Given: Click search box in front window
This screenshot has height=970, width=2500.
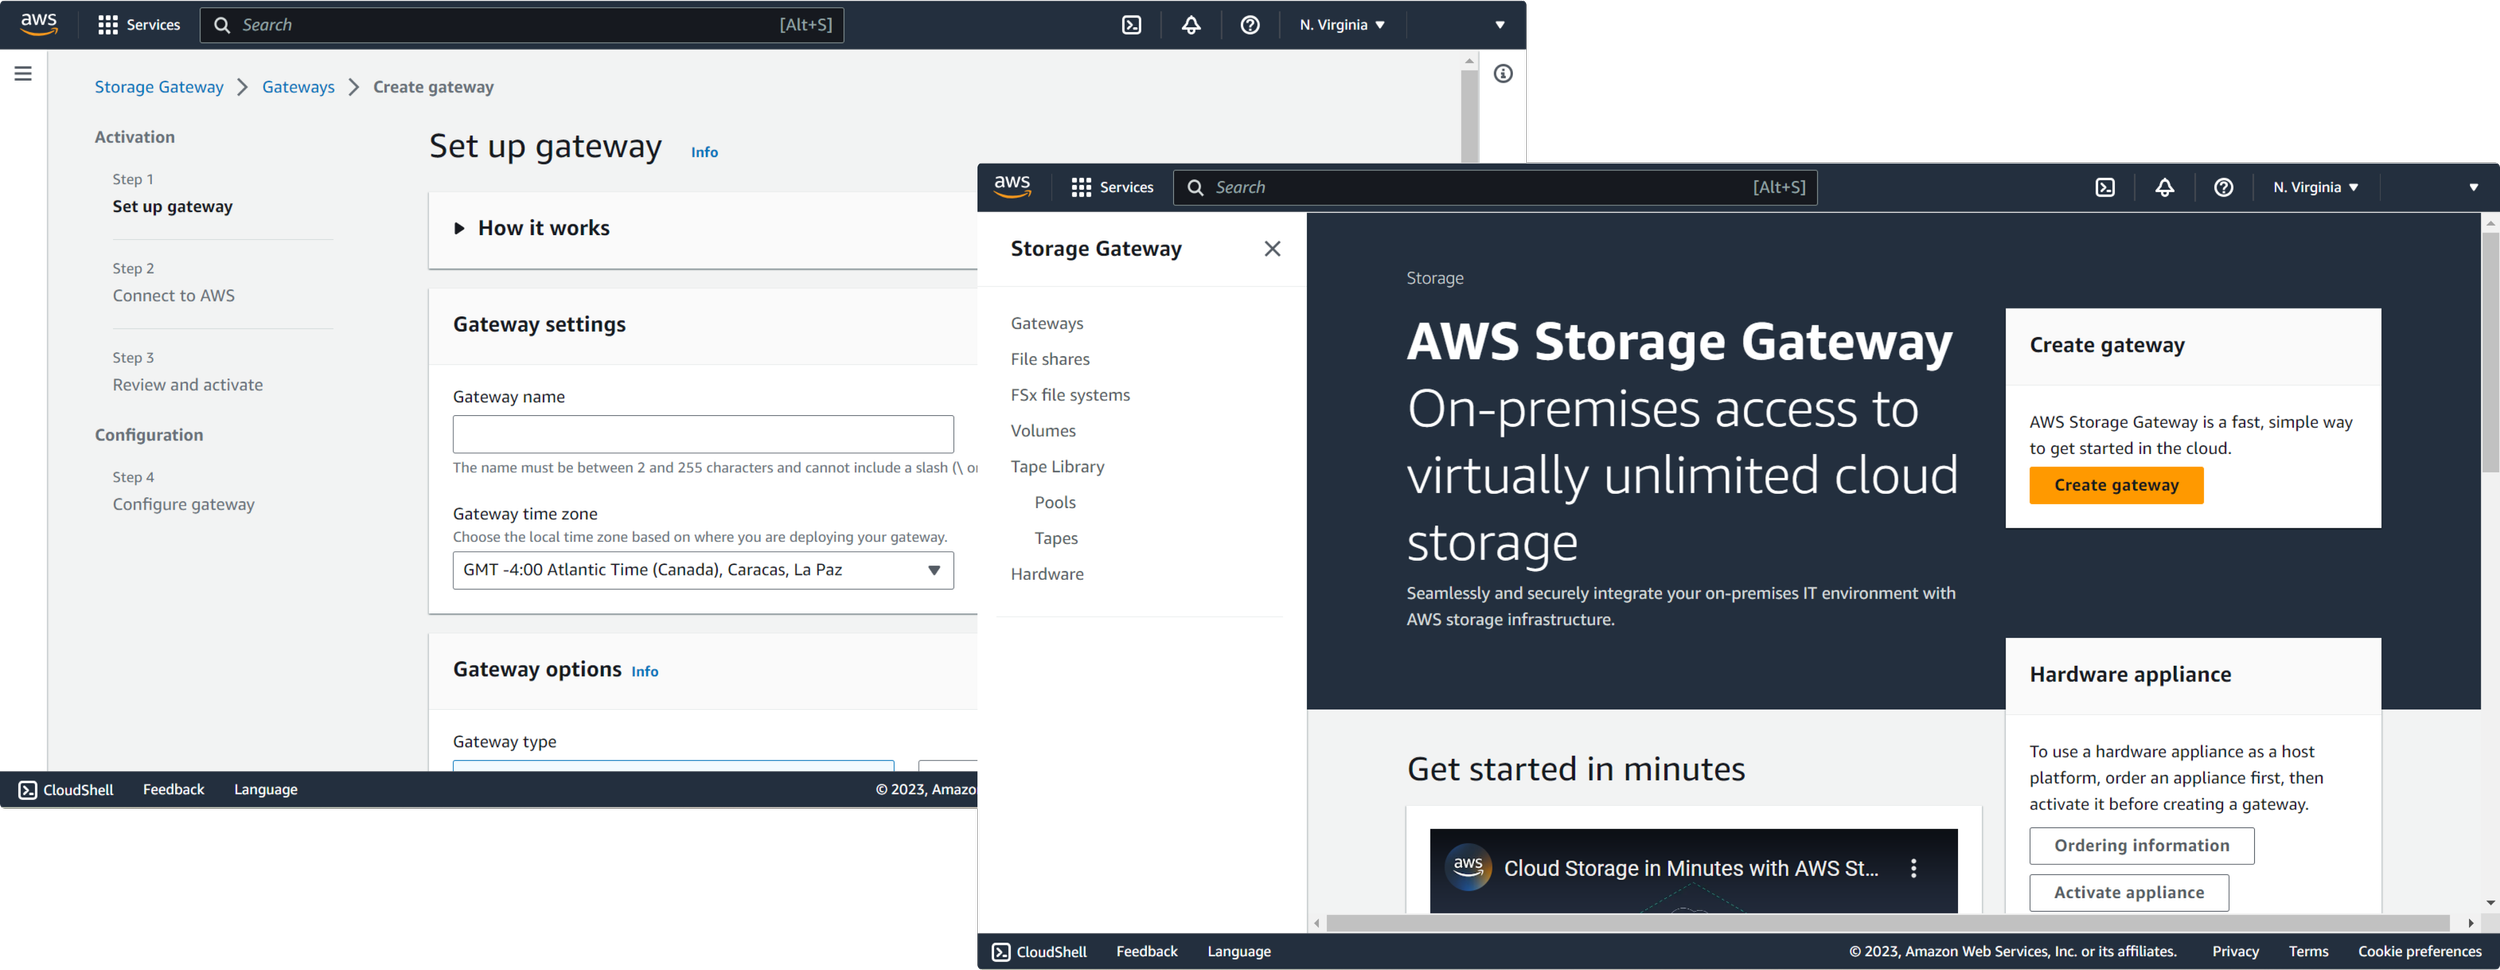Looking at the screenshot, I should 1495,187.
